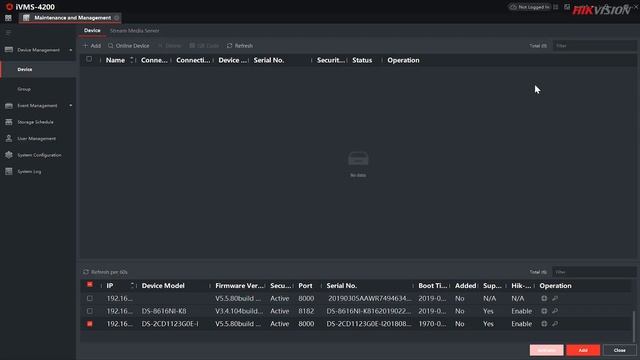Click the Firmware Version column header
Viewport: 640px width, 360px height.
click(240, 286)
